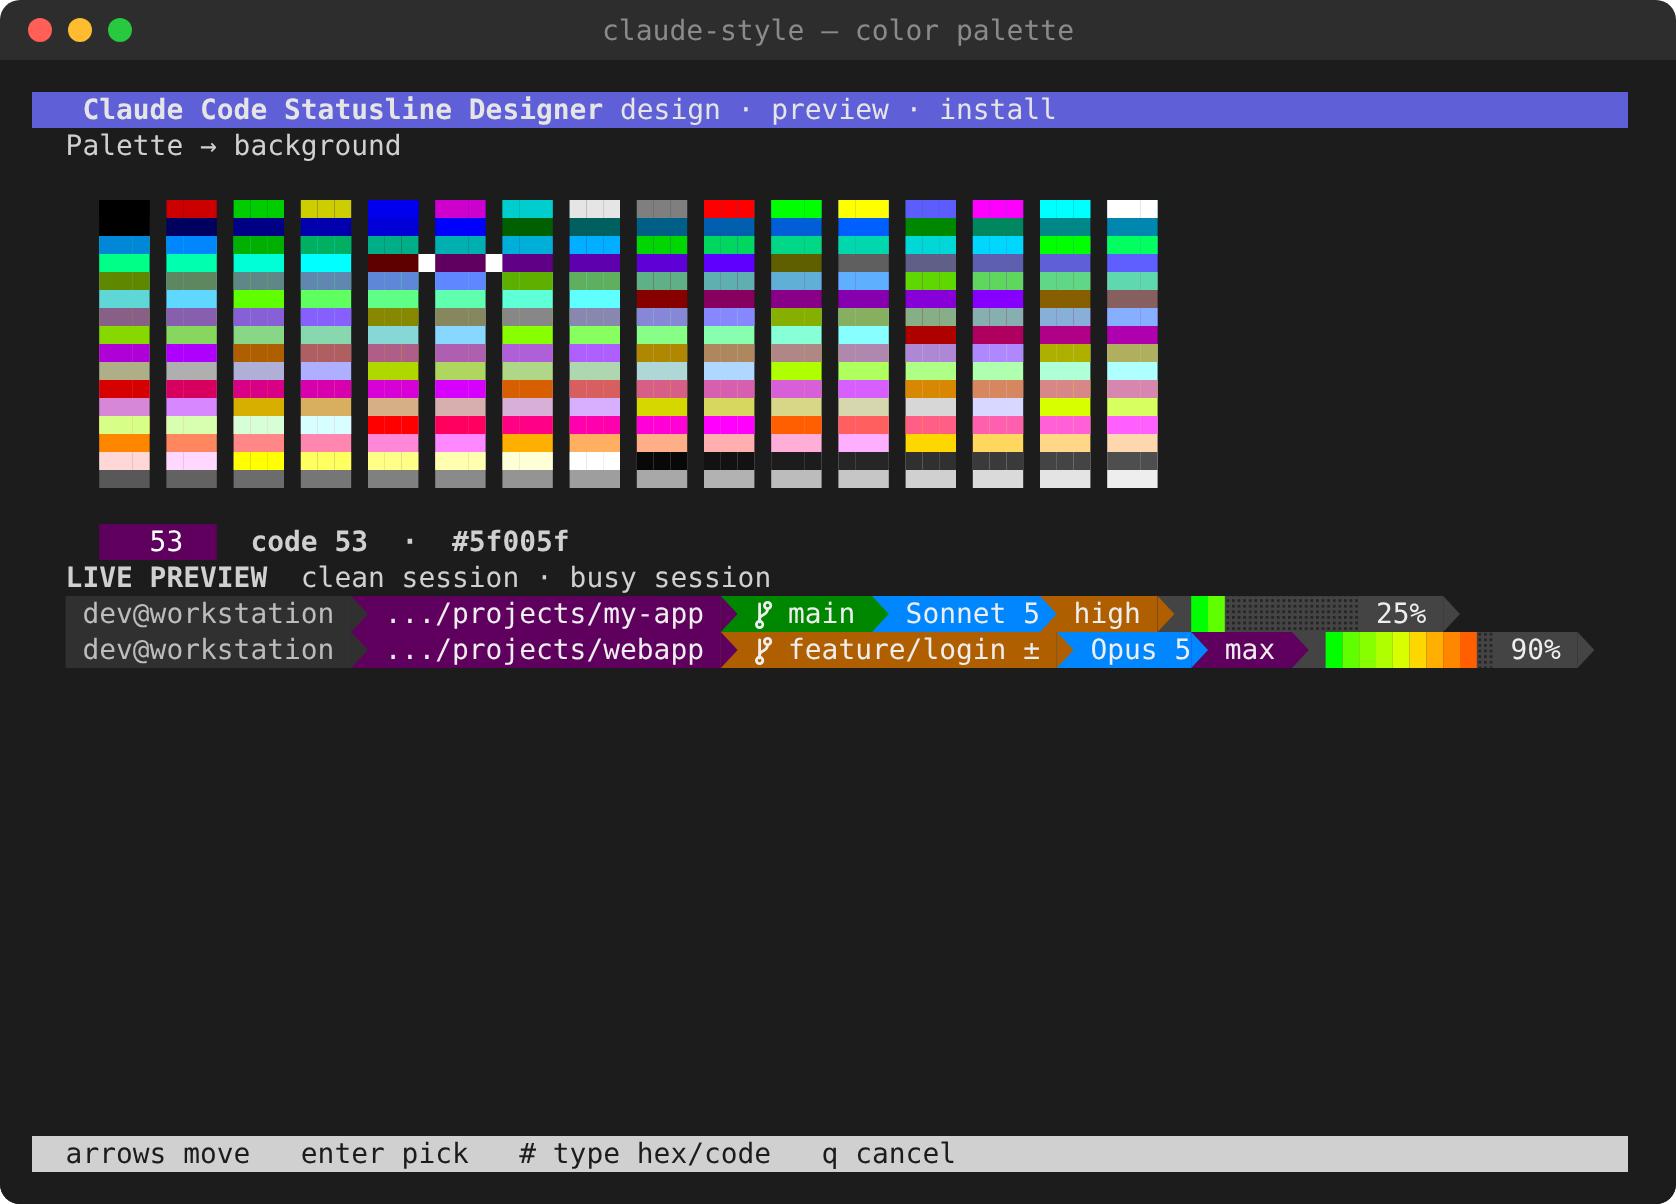This screenshot has width=1676, height=1204.
Task: Switch to the design tab
Action: (670, 110)
